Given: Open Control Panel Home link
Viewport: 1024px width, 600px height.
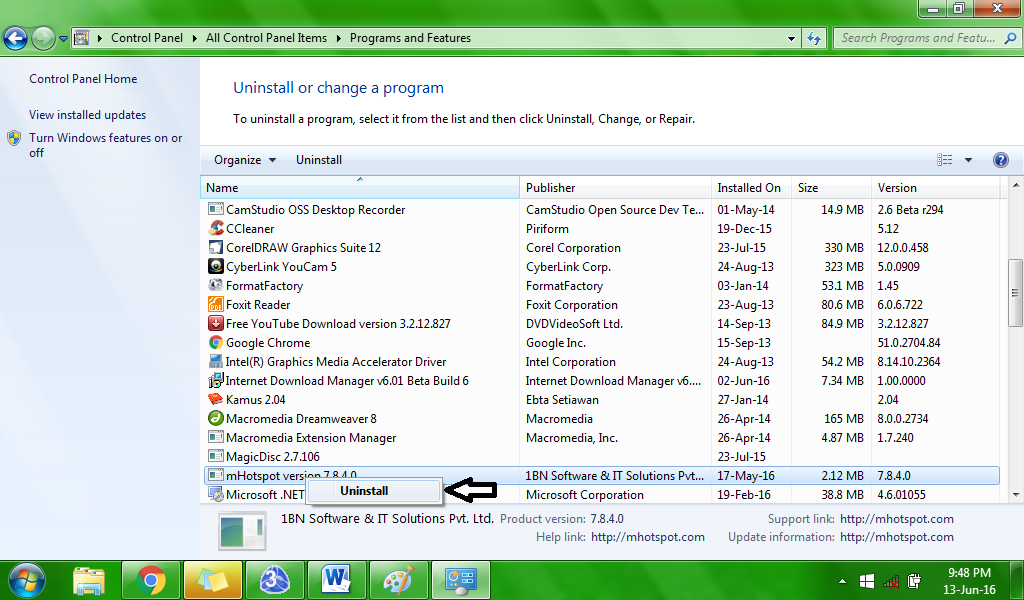Looking at the screenshot, I should pos(83,79).
